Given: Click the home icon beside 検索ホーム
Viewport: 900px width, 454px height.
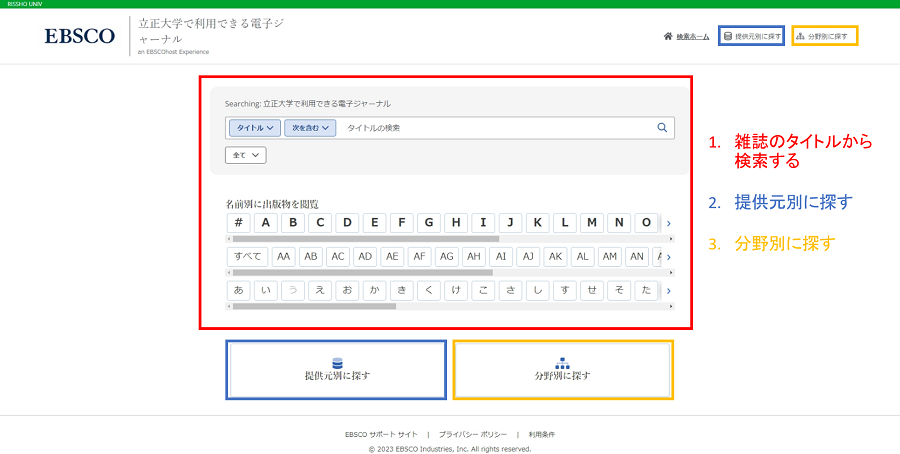Looking at the screenshot, I should click(668, 36).
